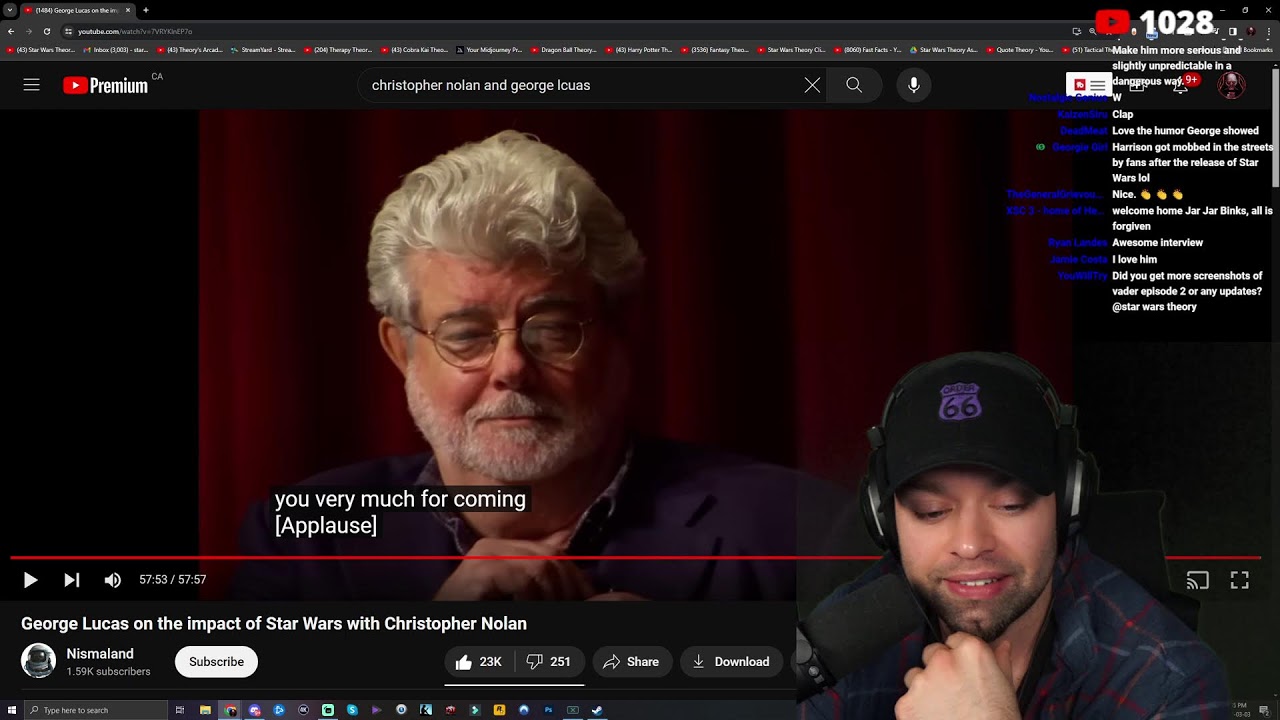Open YouTube notifications bell

(1180, 86)
